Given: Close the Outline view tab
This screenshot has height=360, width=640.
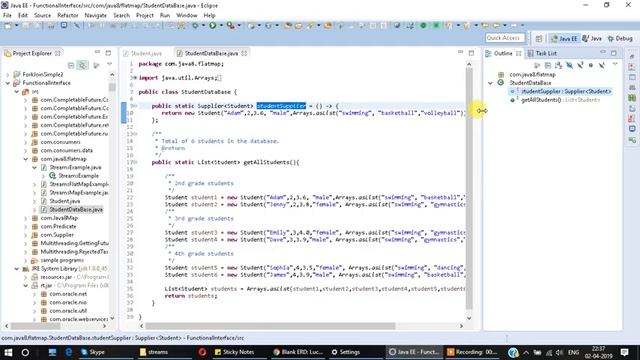Looking at the screenshot, I should click(518, 53).
